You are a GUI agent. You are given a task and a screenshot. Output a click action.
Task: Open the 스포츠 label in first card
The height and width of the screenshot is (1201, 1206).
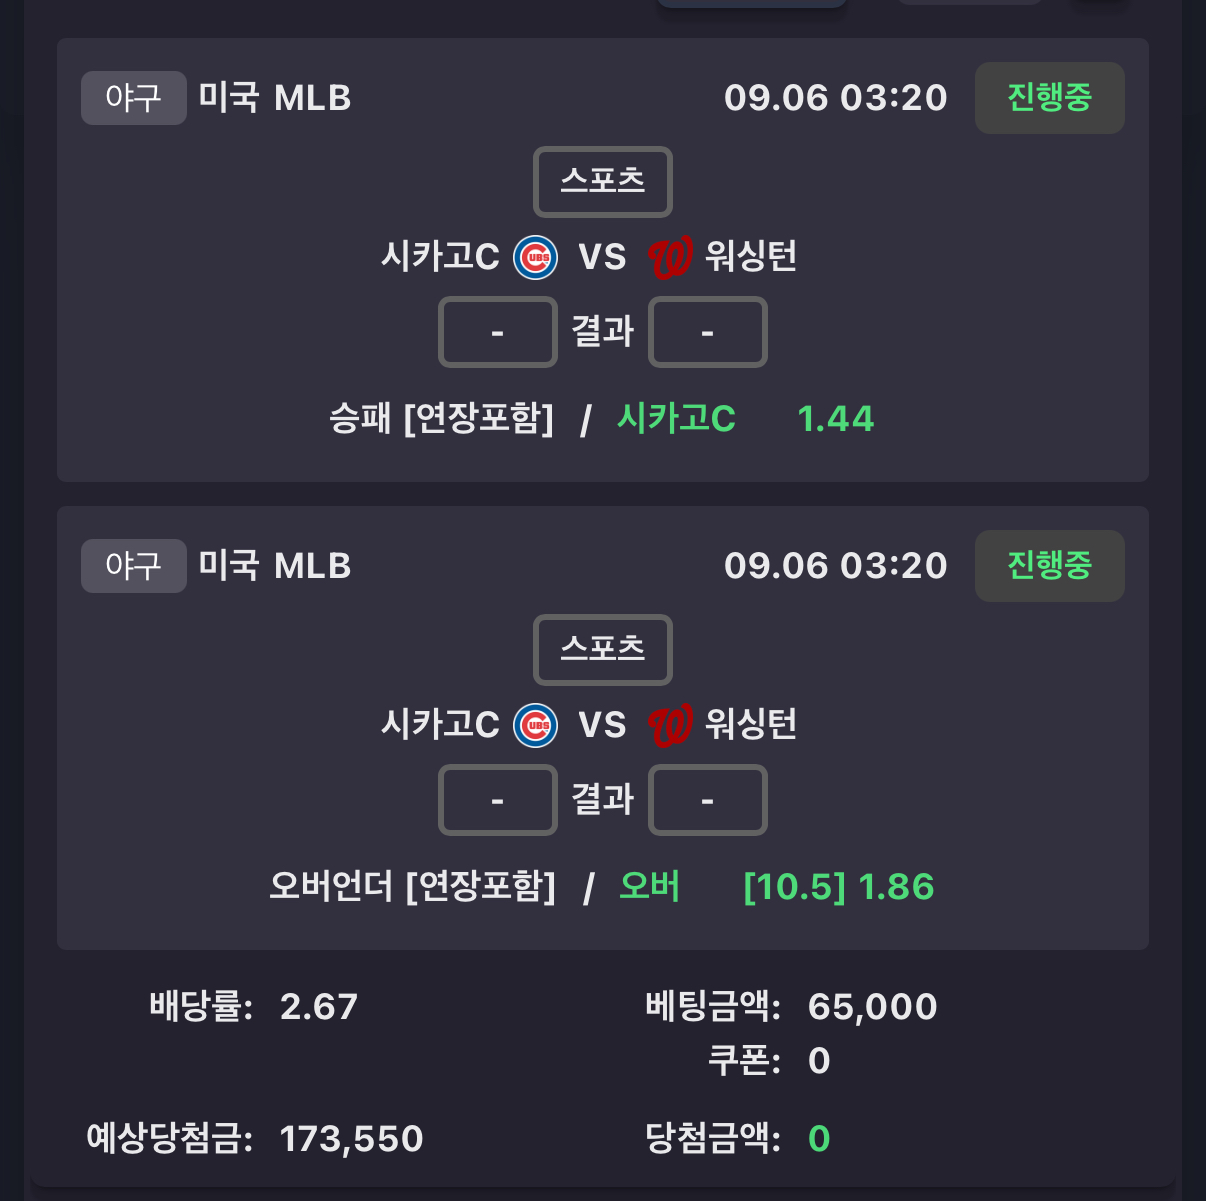[x=603, y=182]
